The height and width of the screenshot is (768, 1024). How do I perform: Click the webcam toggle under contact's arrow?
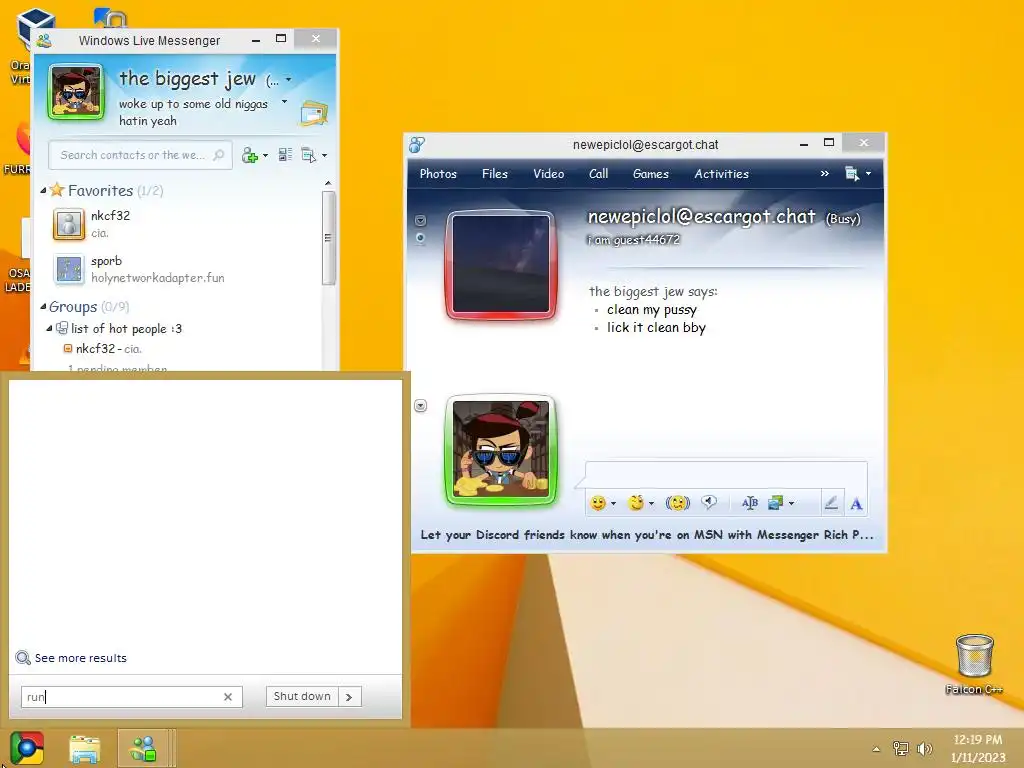(x=421, y=238)
